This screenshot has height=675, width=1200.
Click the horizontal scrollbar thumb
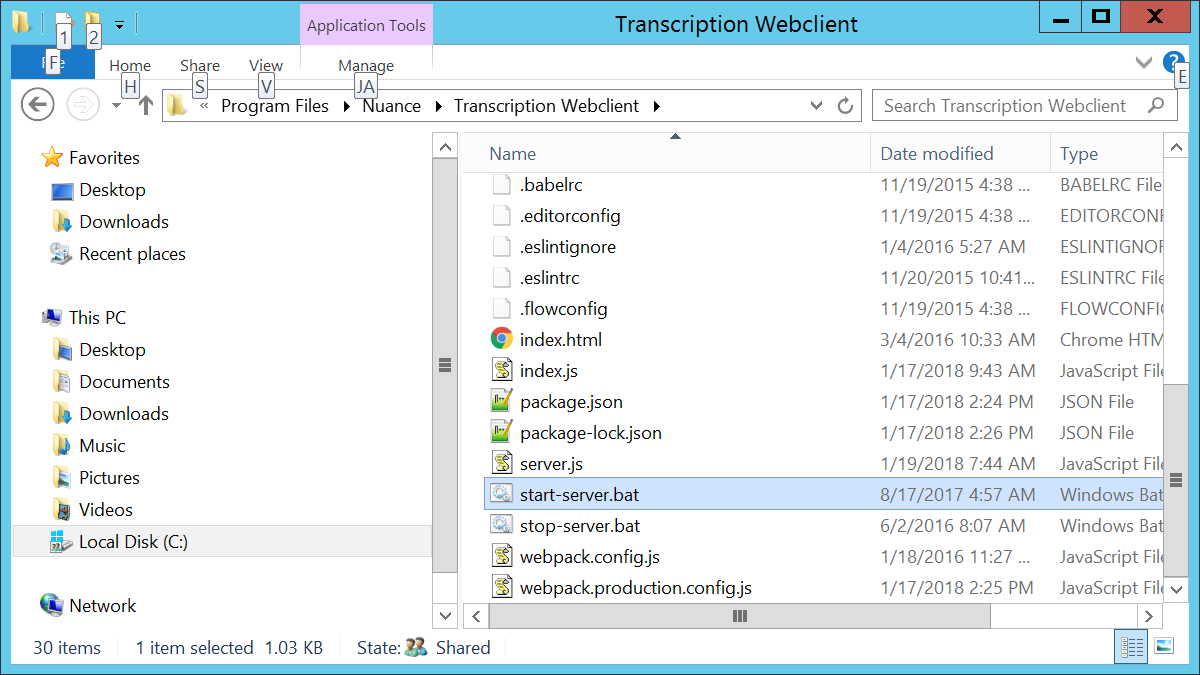(740, 616)
